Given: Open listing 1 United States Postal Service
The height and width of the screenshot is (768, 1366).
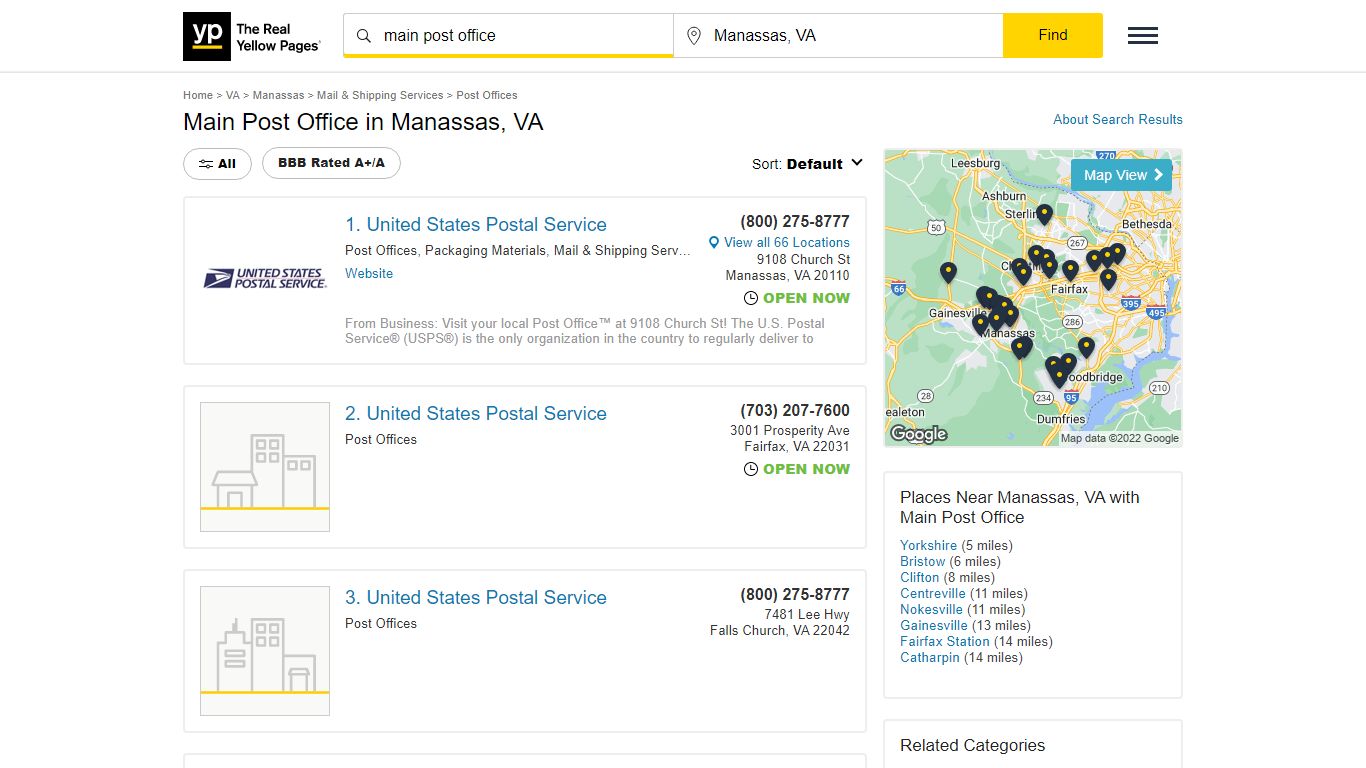Looking at the screenshot, I should tap(476, 225).
